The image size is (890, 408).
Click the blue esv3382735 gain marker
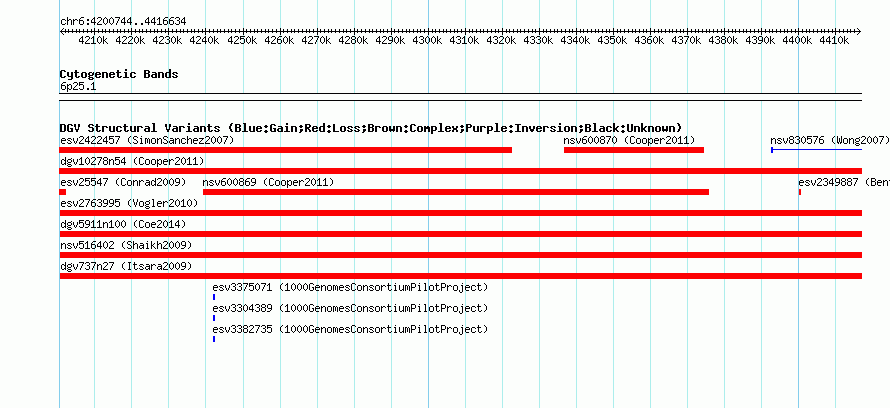point(214,339)
